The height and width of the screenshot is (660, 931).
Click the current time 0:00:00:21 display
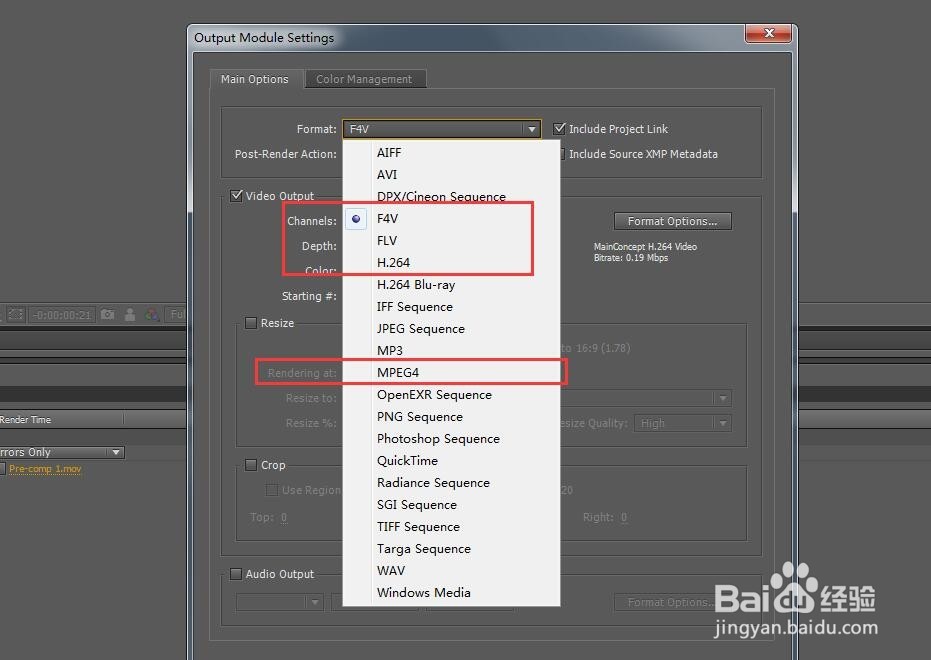coord(62,315)
